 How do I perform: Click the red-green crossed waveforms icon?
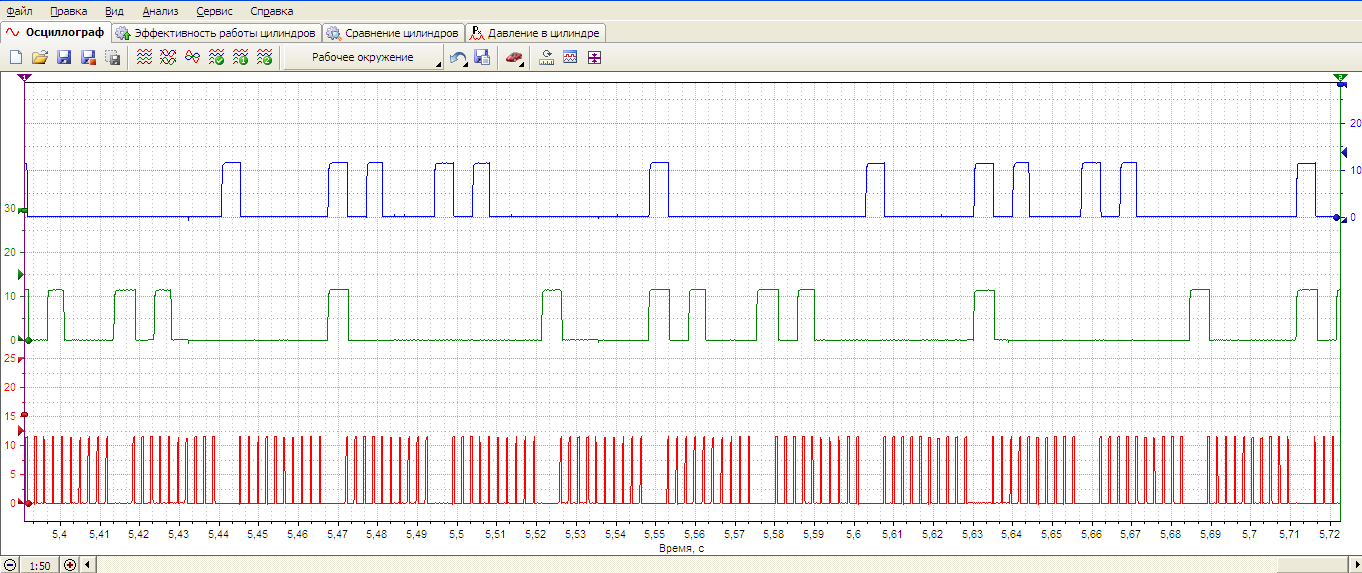(x=168, y=58)
